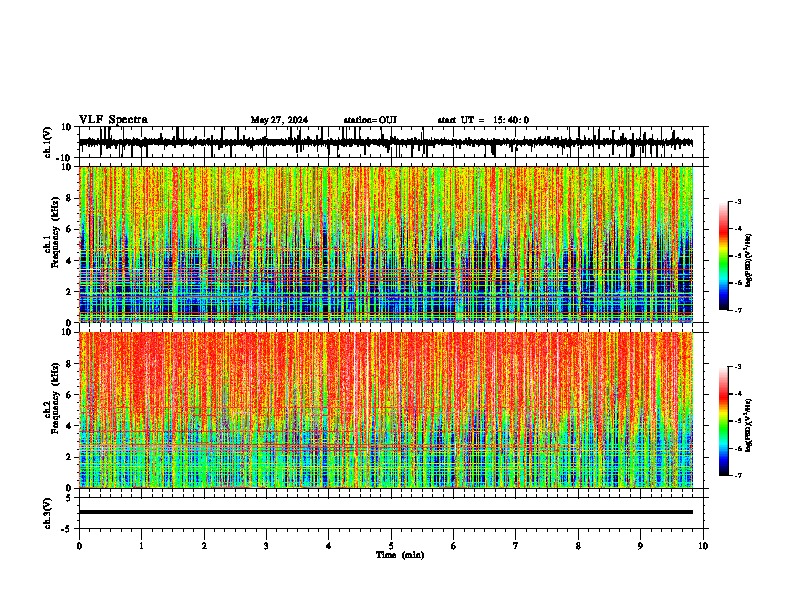
Task: Click the "2" kHz tick on ch.1 spectrogram
Action: [x=71, y=291]
